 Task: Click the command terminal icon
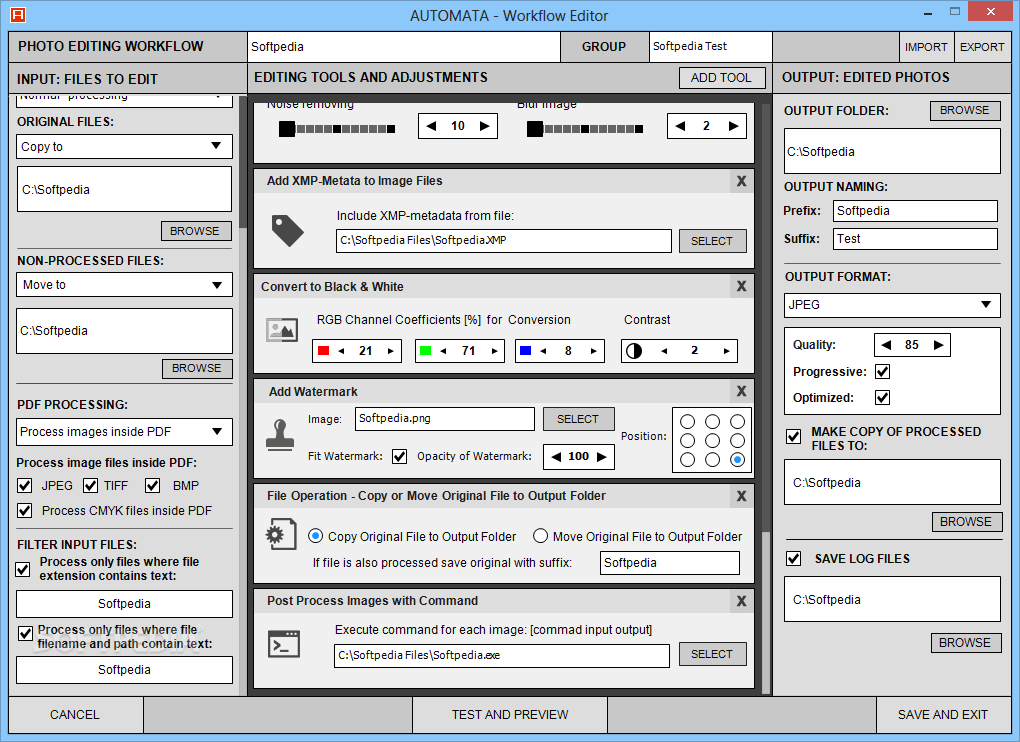pyautogui.click(x=284, y=644)
